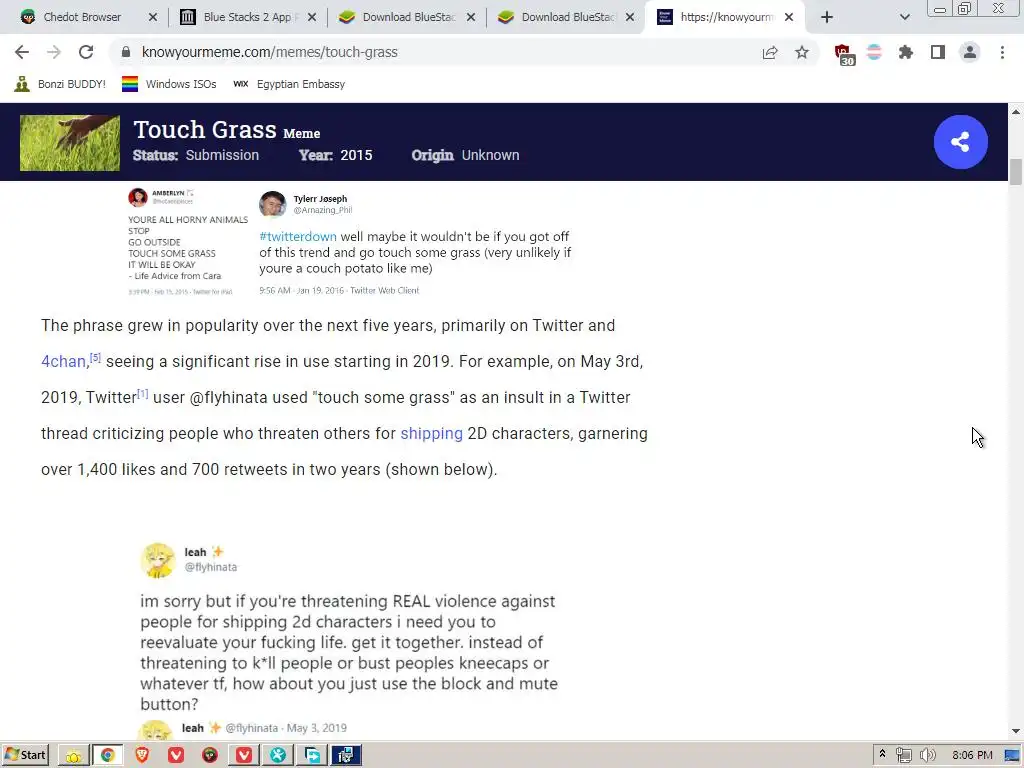The height and width of the screenshot is (768, 1024).
Task: Follow the shipping link
Action: pyautogui.click(x=431, y=434)
